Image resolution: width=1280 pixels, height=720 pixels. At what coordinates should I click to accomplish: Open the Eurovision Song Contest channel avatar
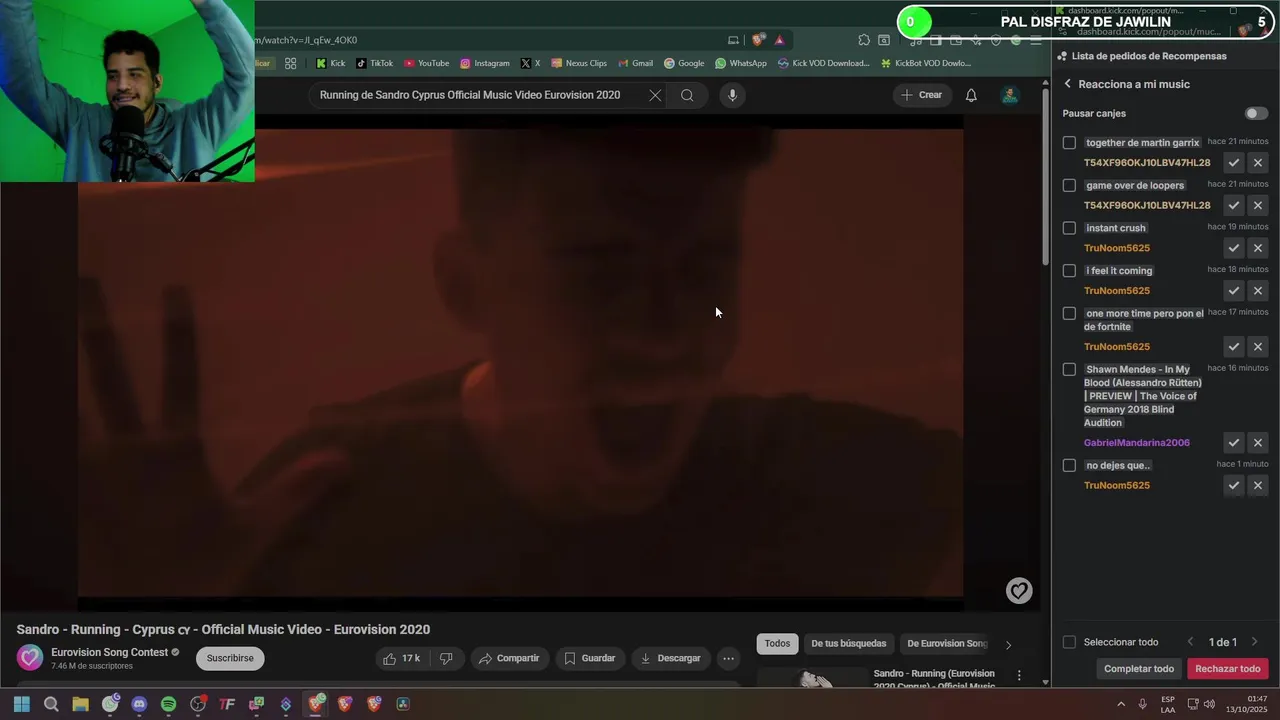coord(30,657)
